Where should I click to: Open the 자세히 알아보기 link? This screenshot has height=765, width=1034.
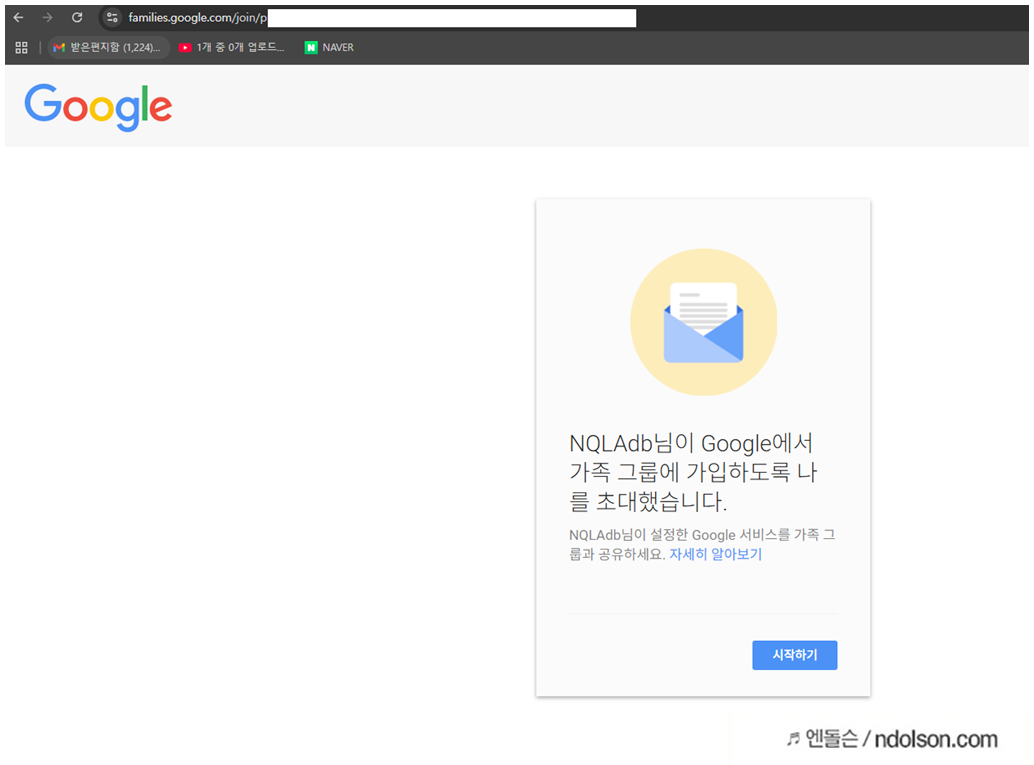point(715,554)
